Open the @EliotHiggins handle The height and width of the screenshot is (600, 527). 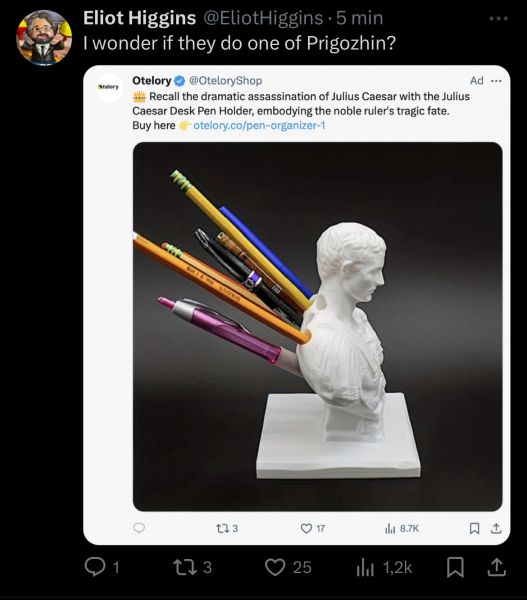pyautogui.click(x=263, y=18)
